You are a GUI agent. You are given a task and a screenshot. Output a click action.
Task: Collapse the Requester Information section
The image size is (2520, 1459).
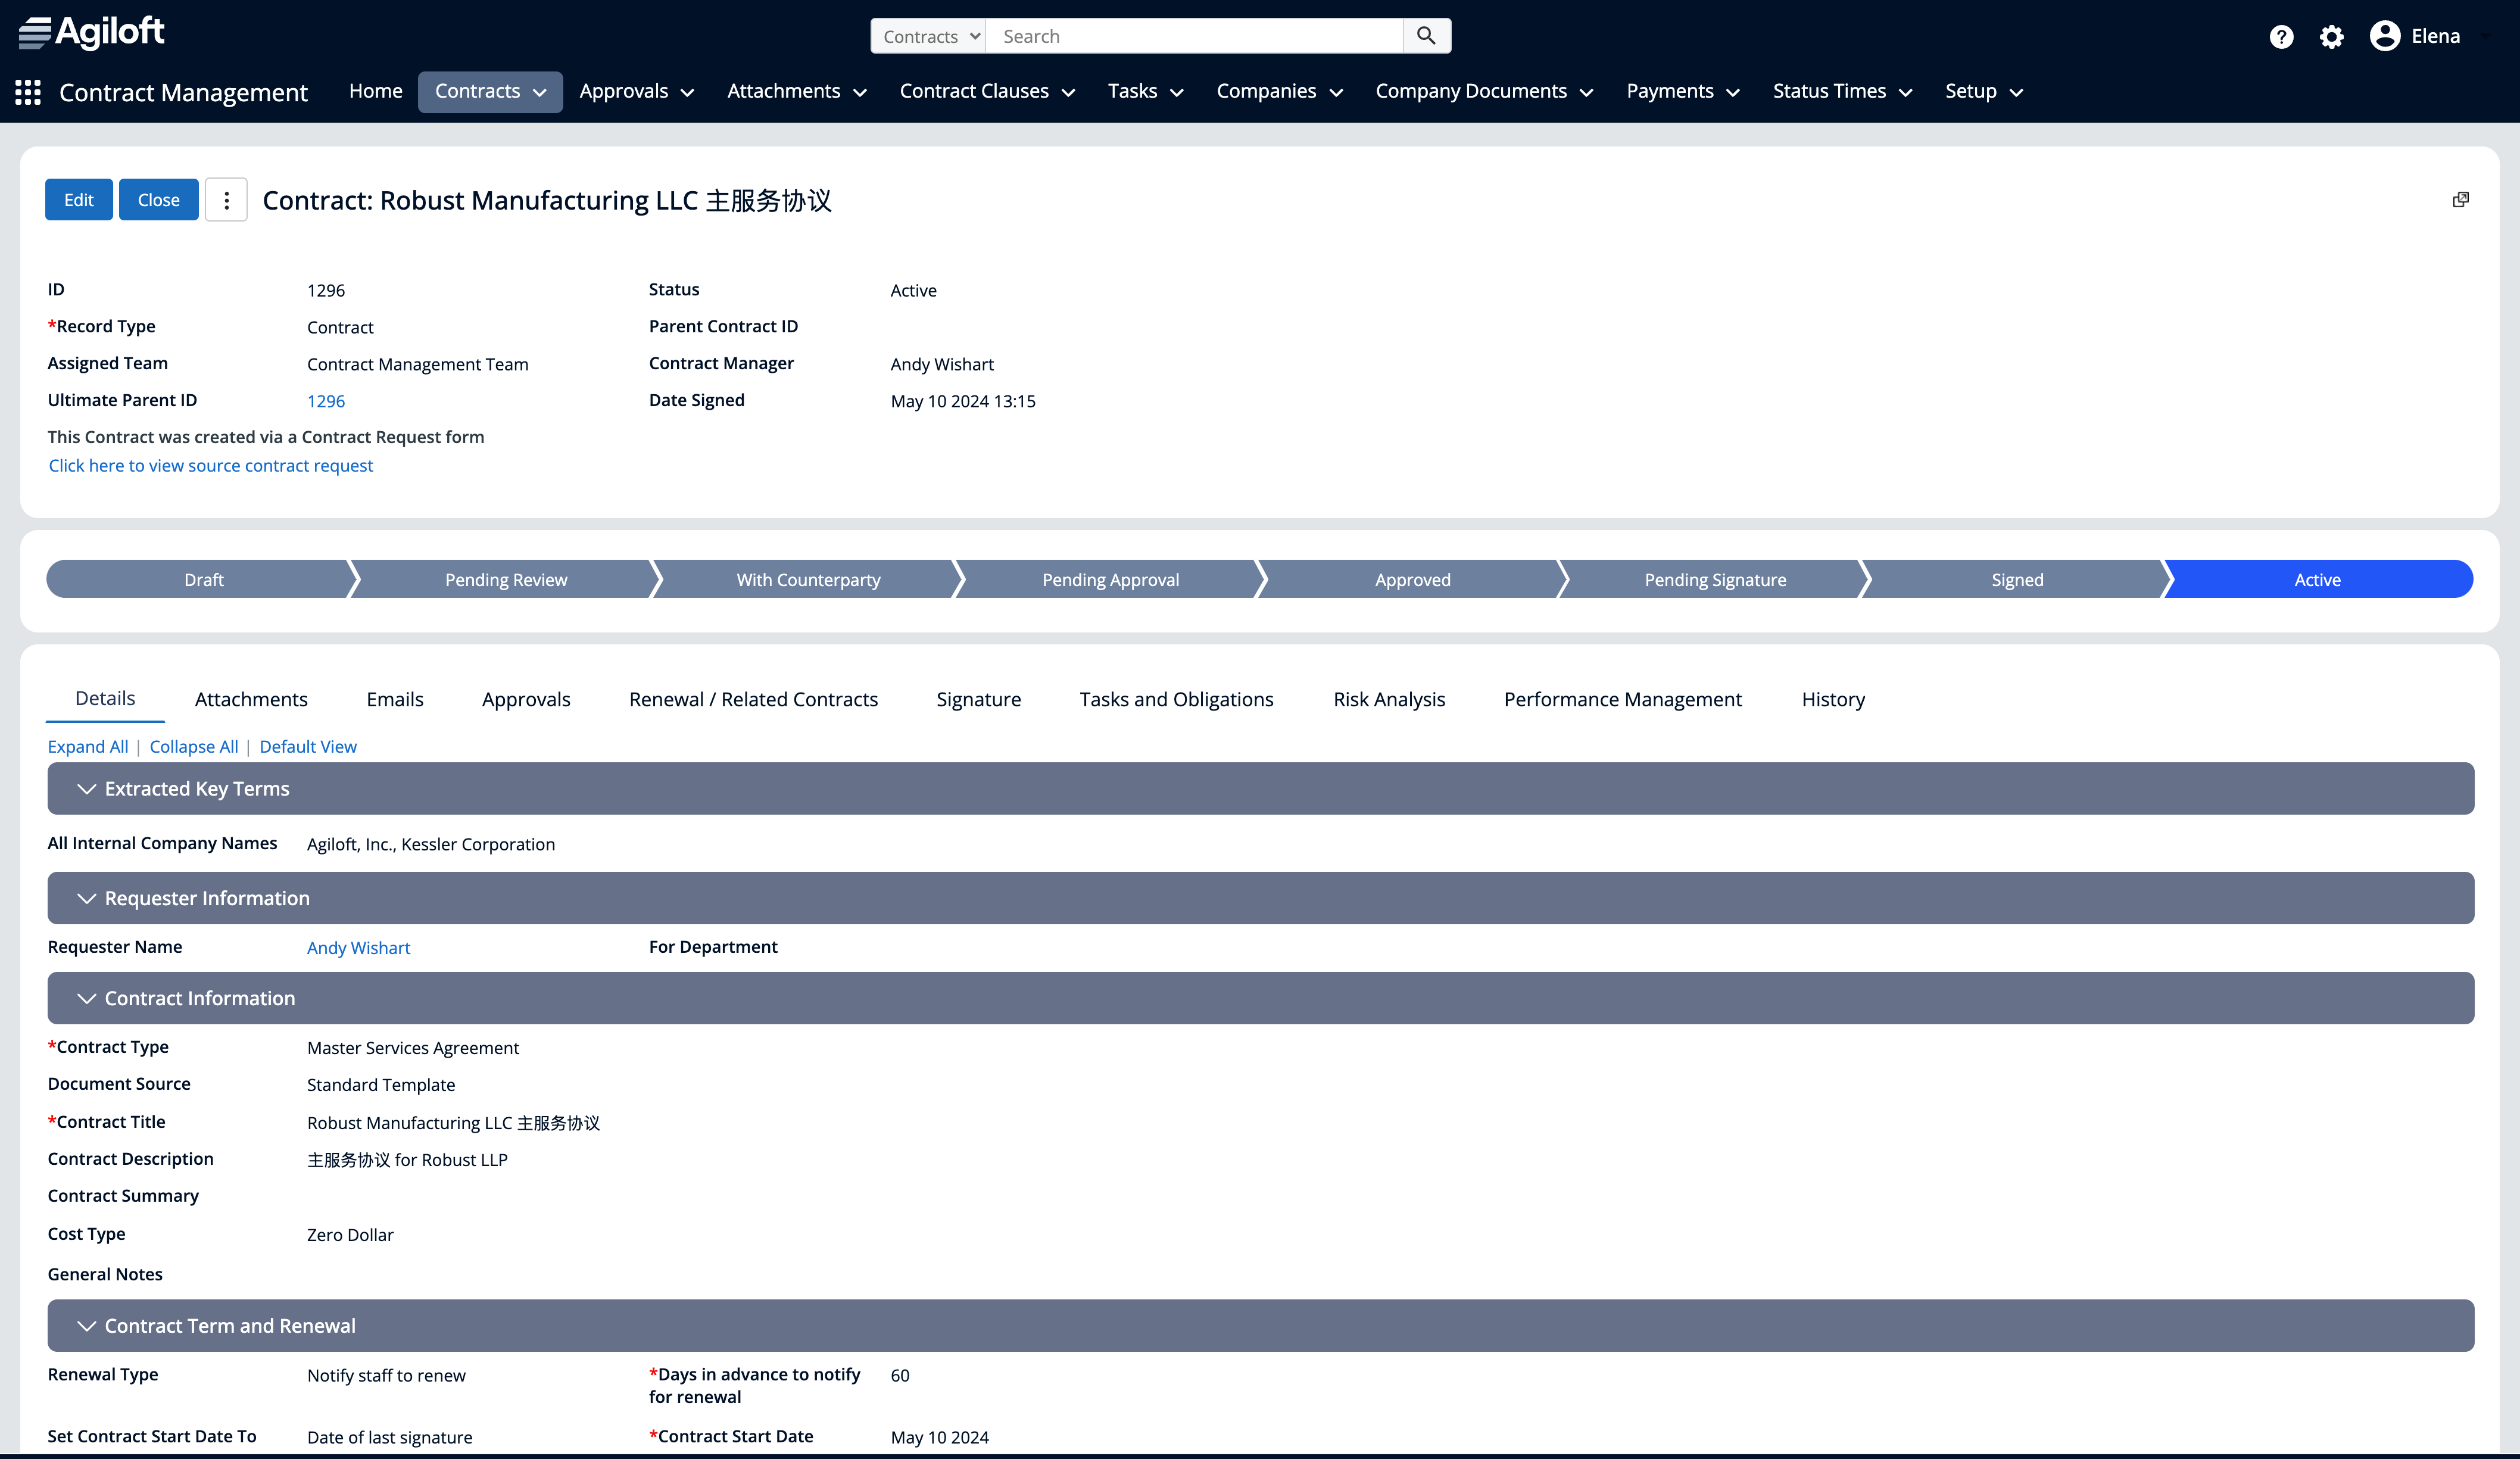click(x=87, y=898)
